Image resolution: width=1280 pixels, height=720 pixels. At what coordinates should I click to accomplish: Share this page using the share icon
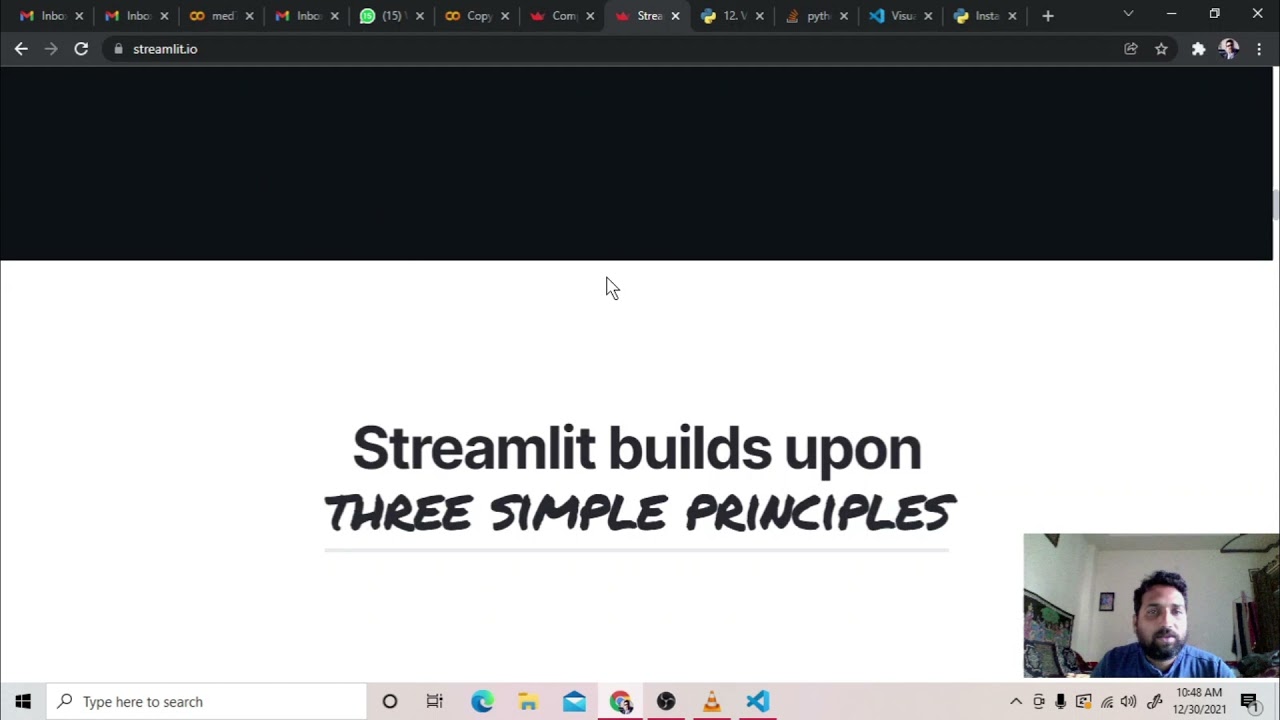(1131, 48)
